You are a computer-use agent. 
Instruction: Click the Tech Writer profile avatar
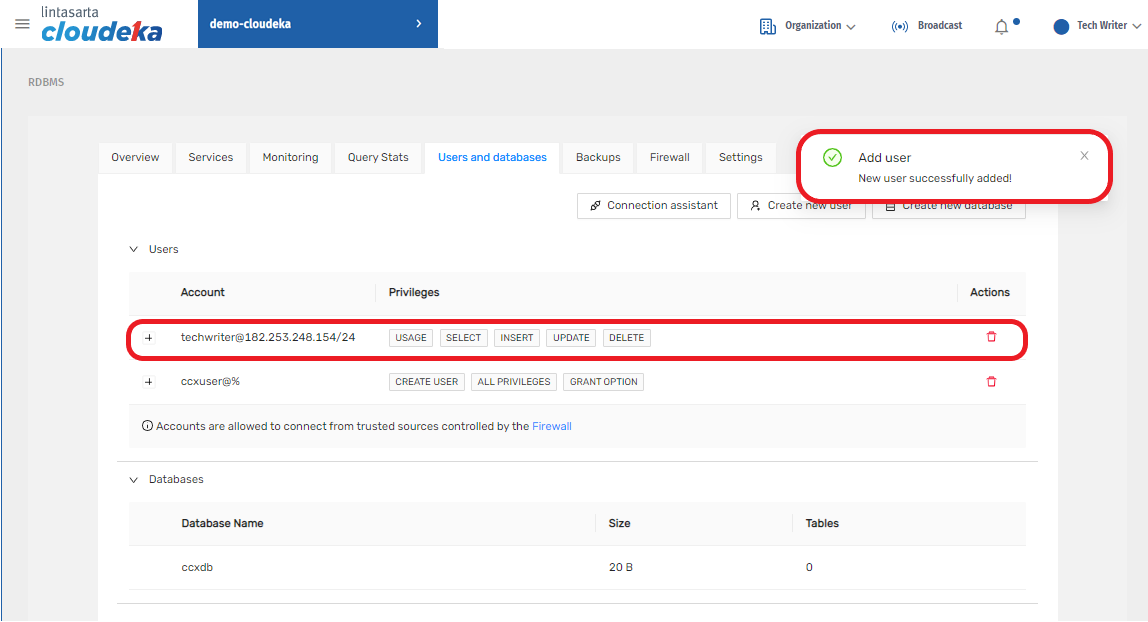pos(1061,26)
